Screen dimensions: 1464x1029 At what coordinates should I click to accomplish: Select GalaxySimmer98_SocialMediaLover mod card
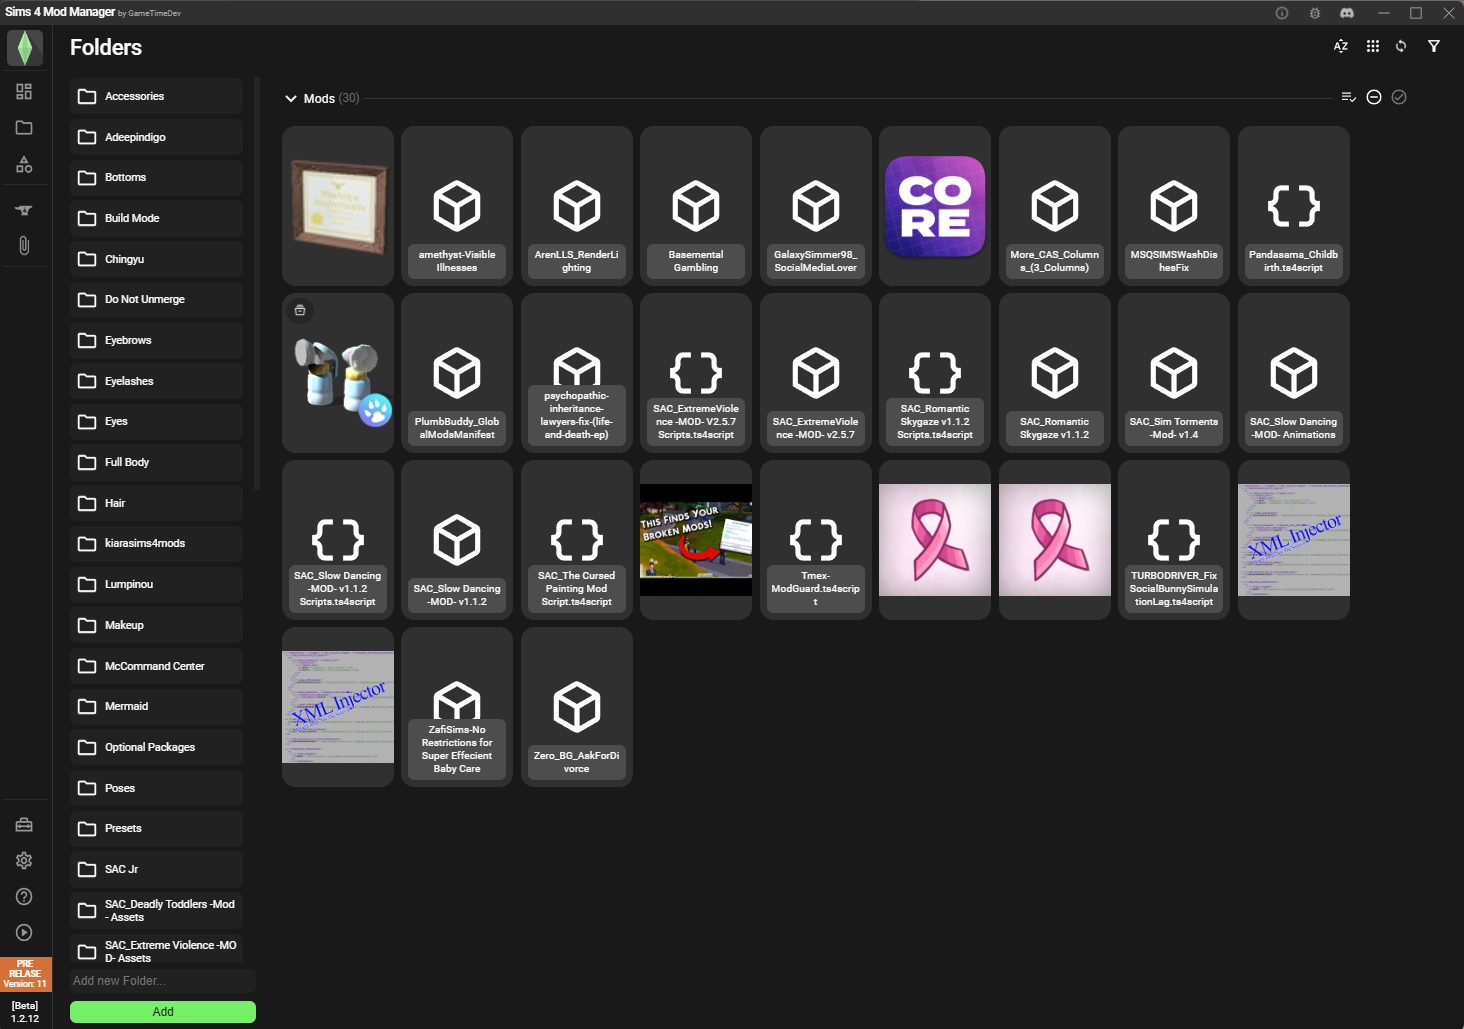tap(816, 206)
